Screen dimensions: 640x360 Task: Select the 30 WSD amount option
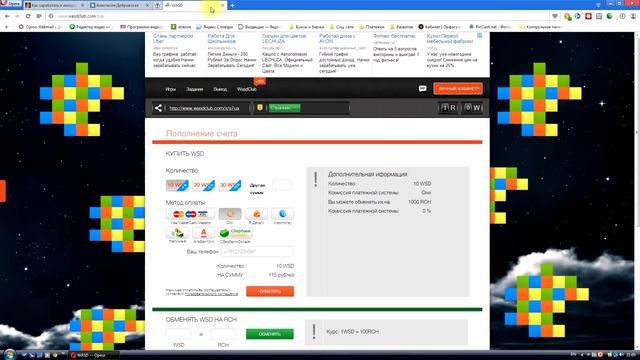[x=230, y=185]
